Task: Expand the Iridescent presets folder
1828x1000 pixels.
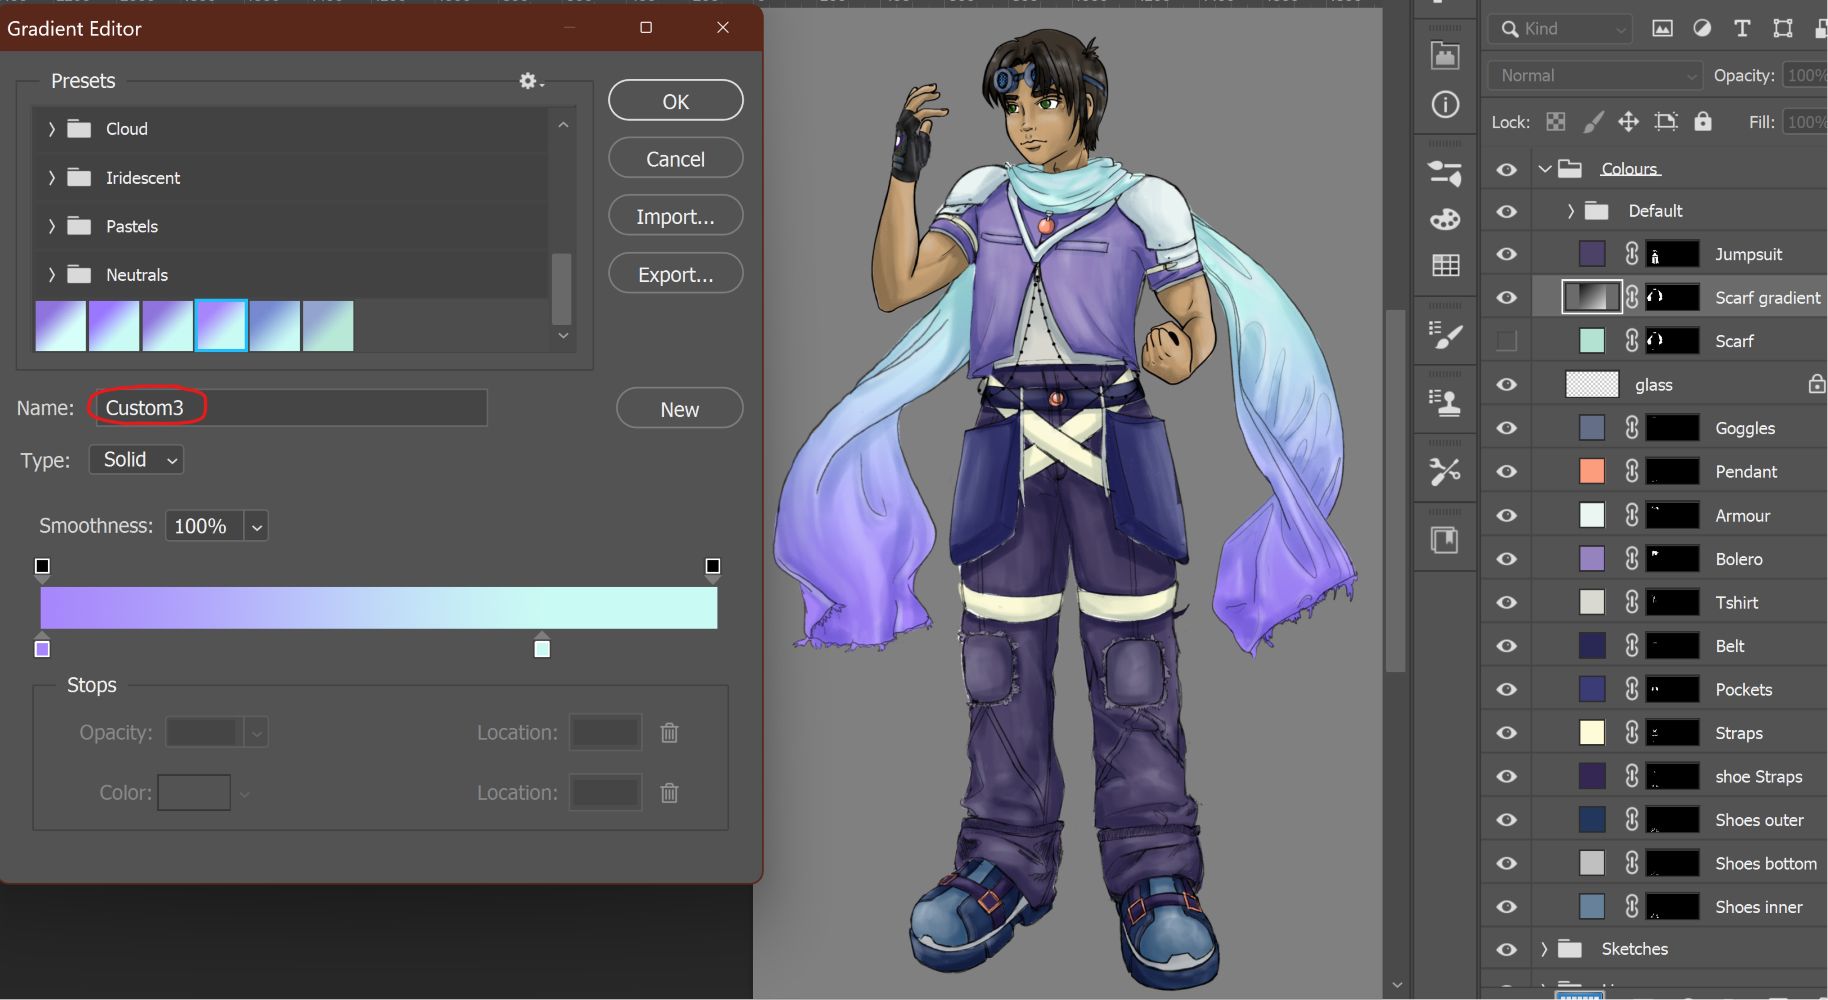Action: pyautogui.click(x=52, y=178)
